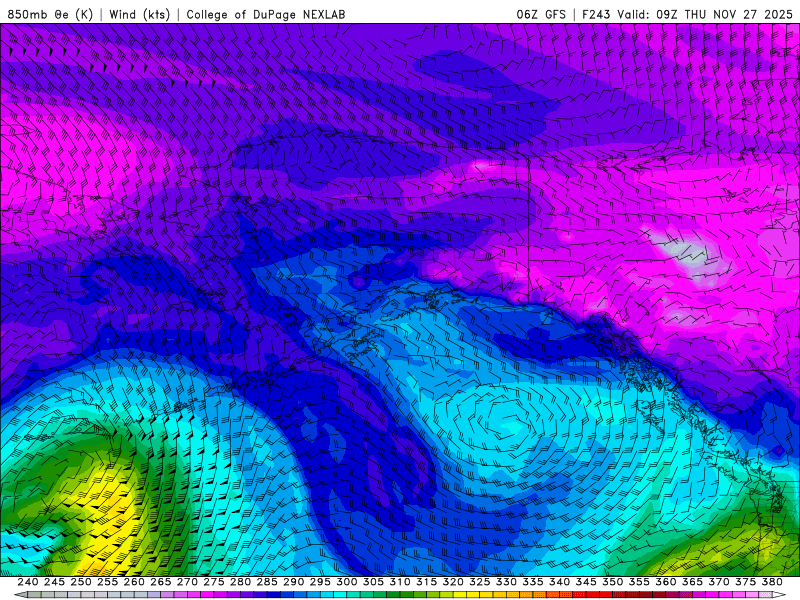Click the '850mb θe (K)' title text
This screenshot has width=800, height=600.
tap(50, 14)
